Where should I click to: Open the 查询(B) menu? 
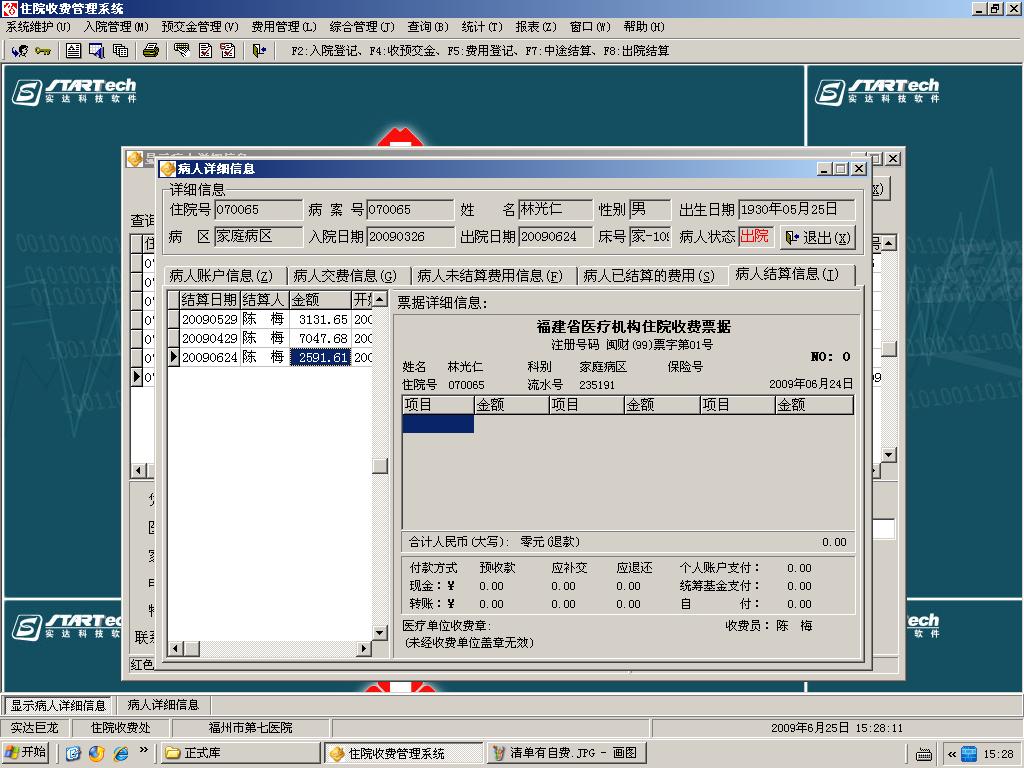click(428, 27)
